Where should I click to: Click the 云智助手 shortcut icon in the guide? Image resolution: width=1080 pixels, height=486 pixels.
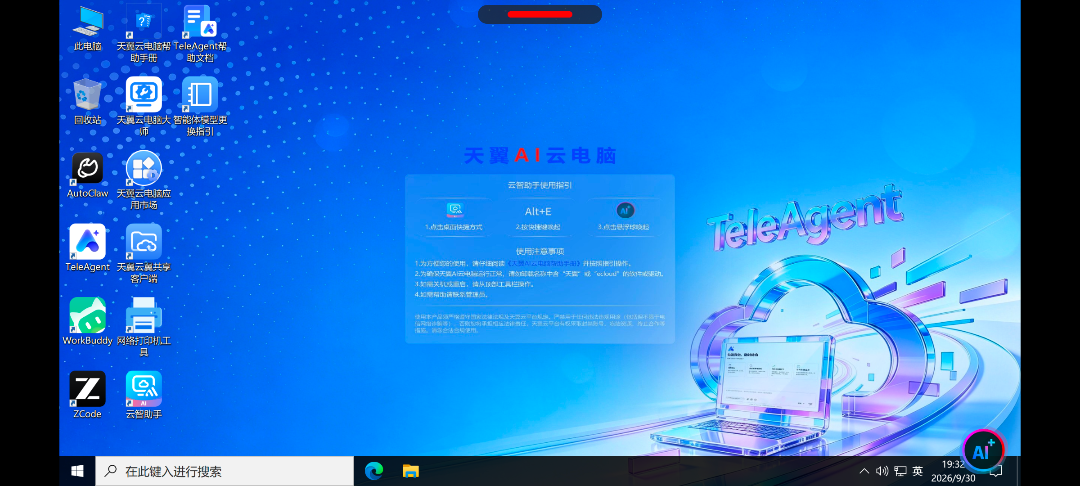coord(455,210)
